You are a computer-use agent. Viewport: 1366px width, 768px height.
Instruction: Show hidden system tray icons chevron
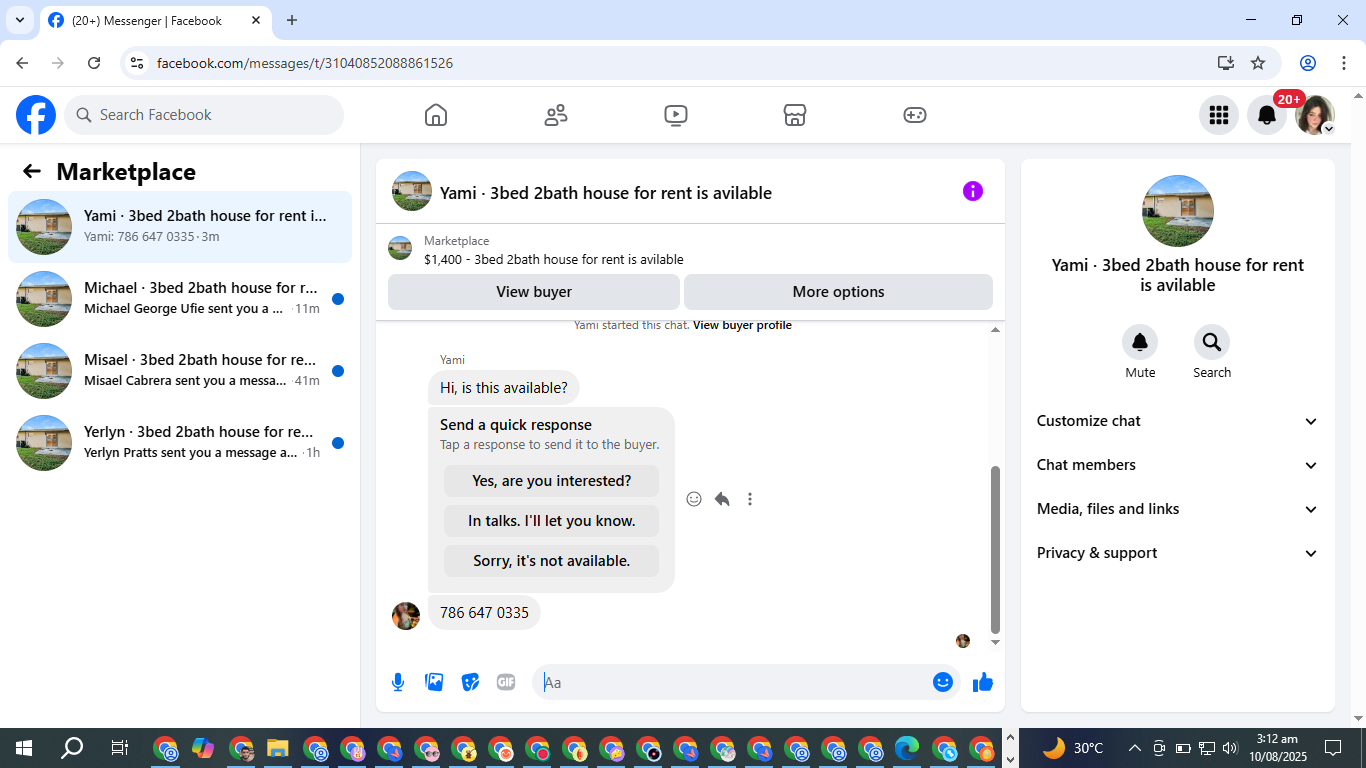[1135, 748]
